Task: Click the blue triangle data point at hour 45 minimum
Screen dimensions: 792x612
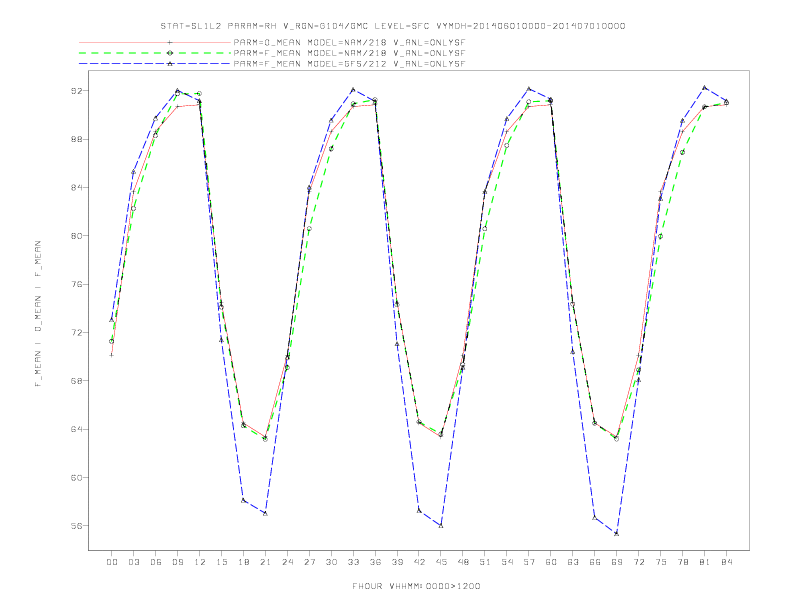Action: coord(441,526)
